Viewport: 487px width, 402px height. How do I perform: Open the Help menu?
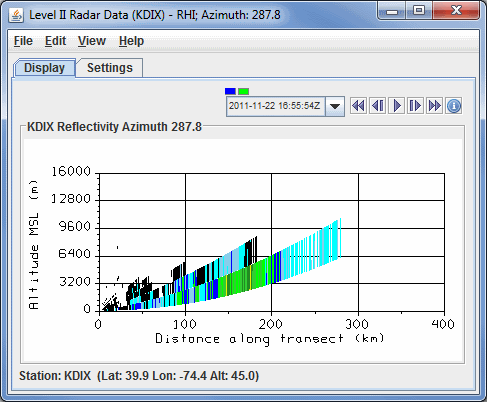tap(131, 41)
